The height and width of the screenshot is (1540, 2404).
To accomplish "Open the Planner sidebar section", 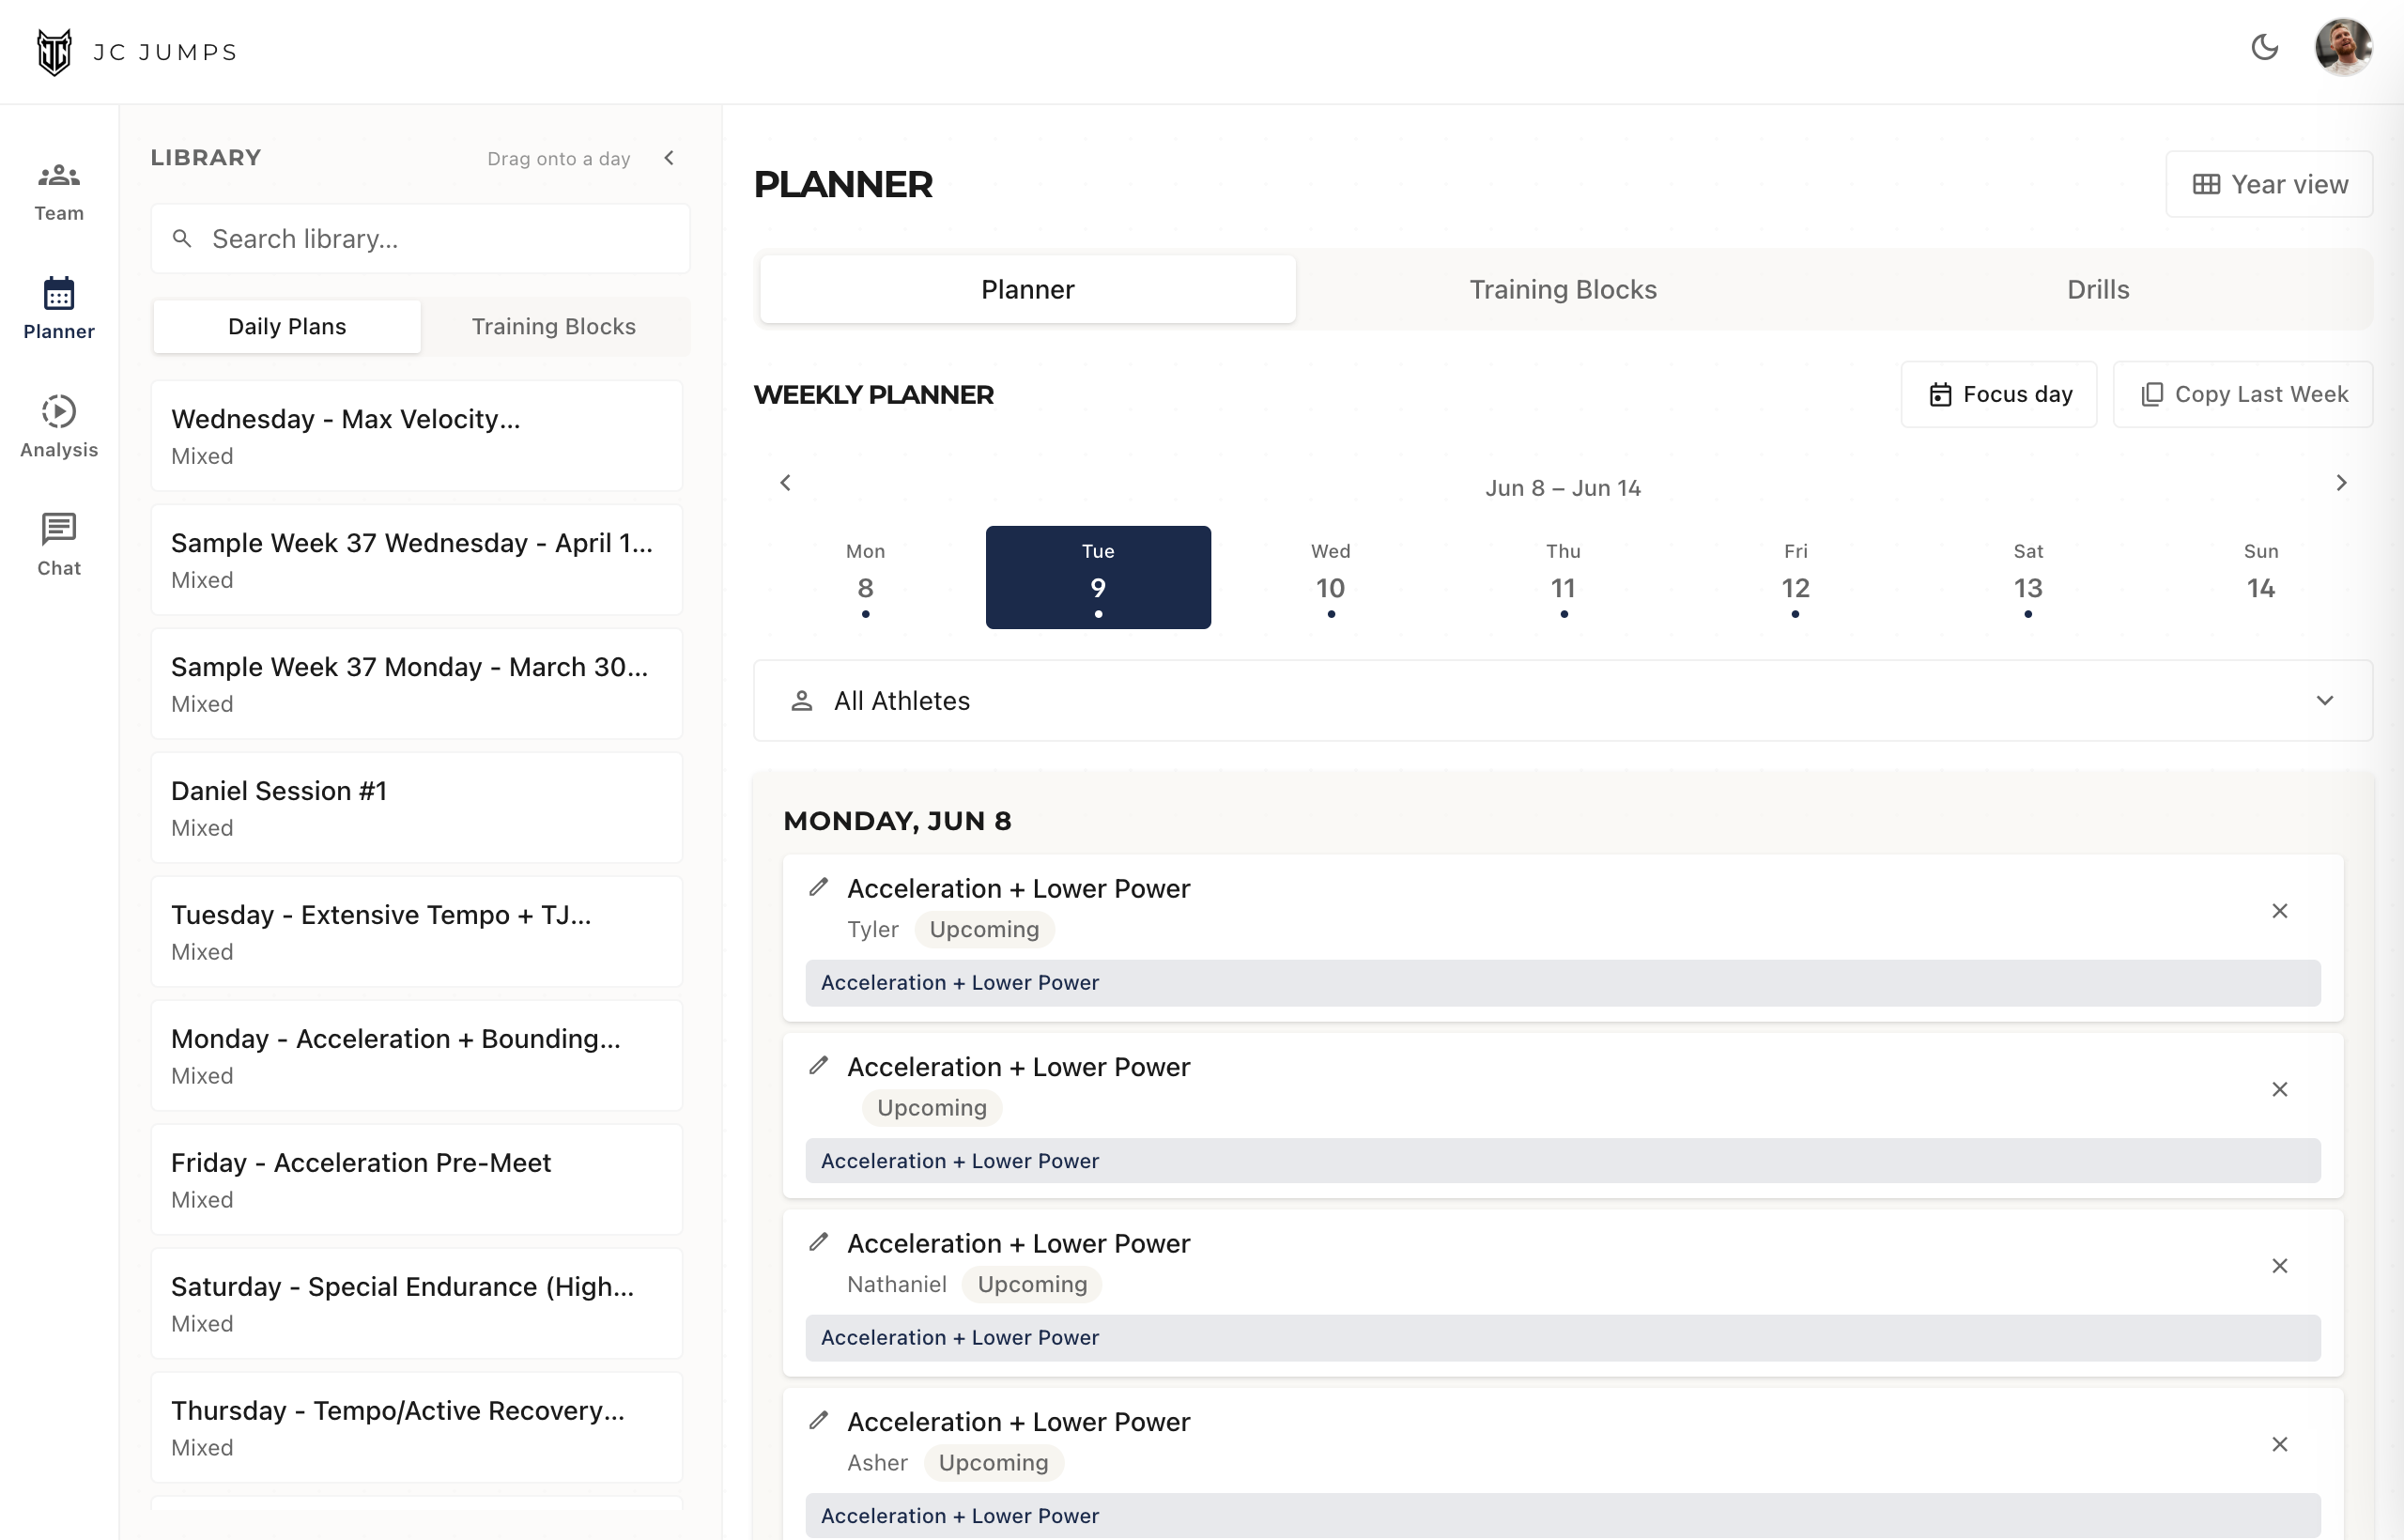I will (x=59, y=309).
